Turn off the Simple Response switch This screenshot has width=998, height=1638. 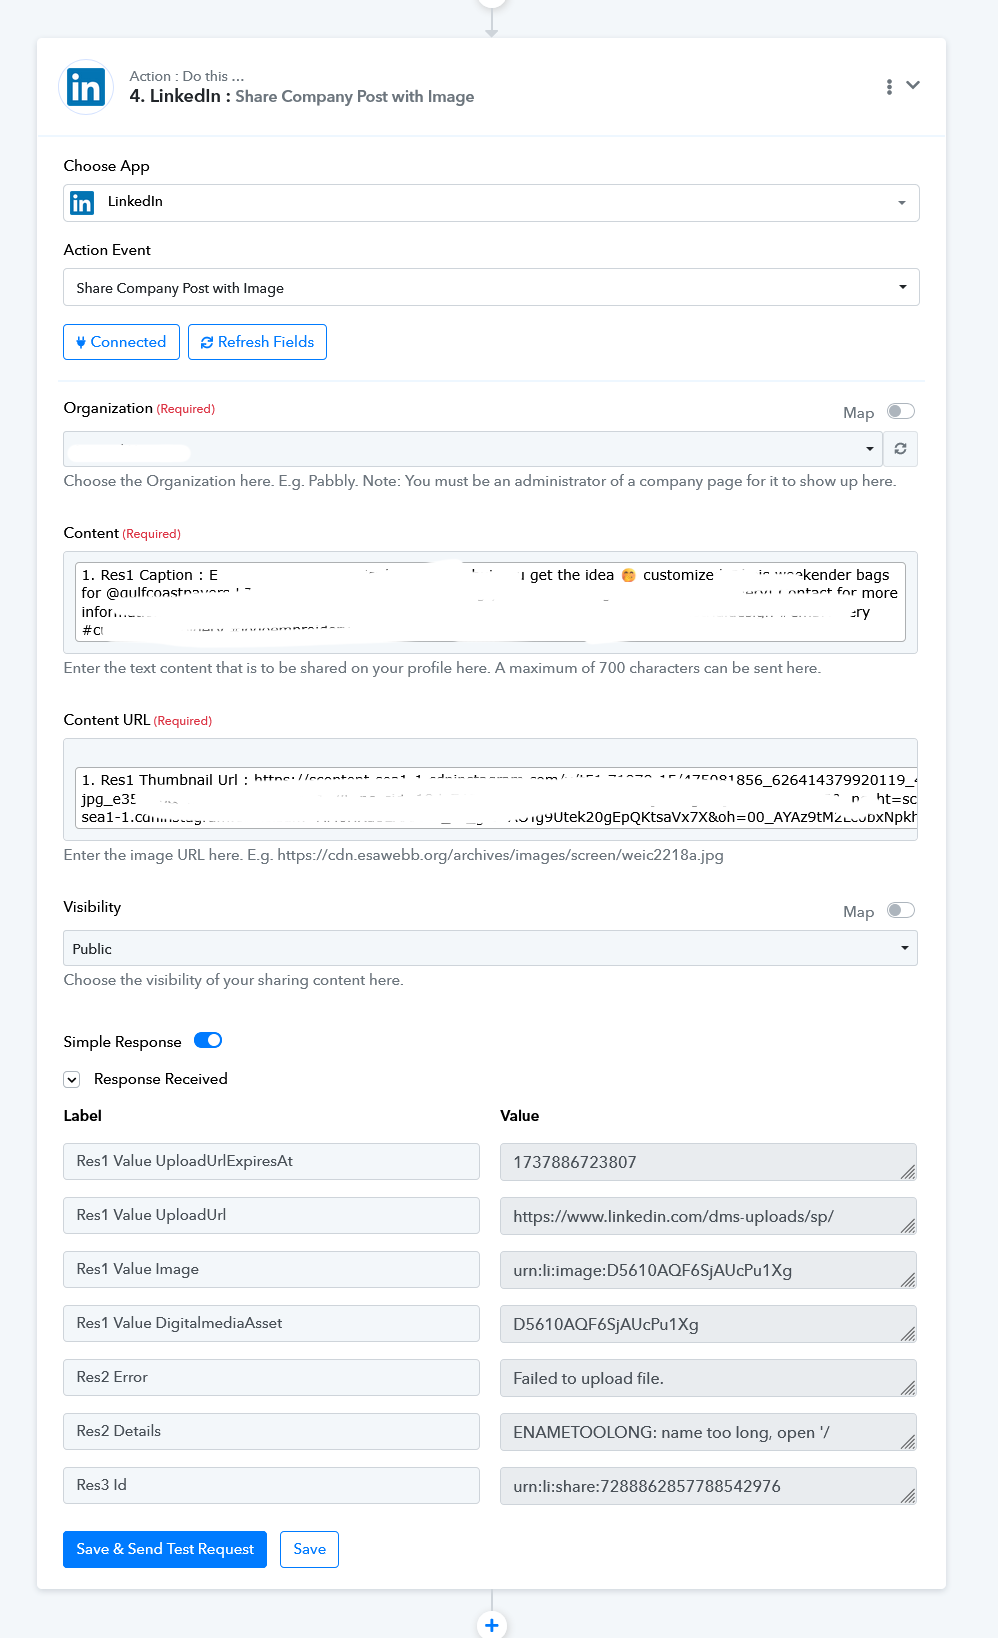(x=208, y=1040)
